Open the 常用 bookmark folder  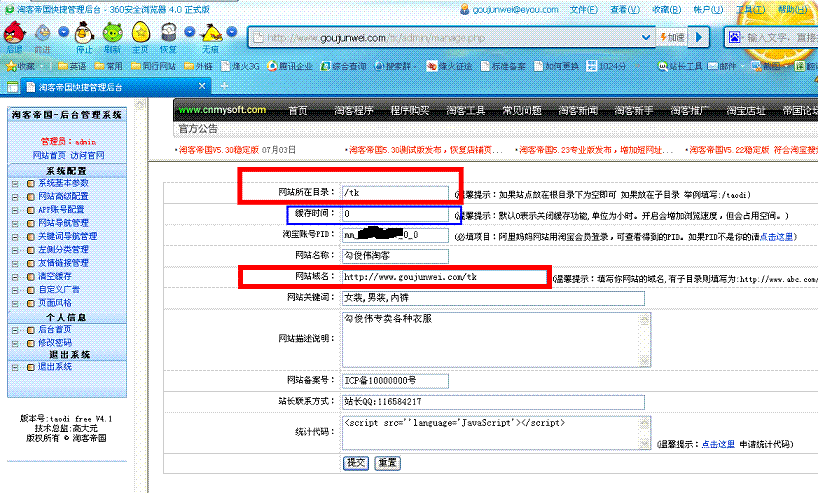(109, 66)
